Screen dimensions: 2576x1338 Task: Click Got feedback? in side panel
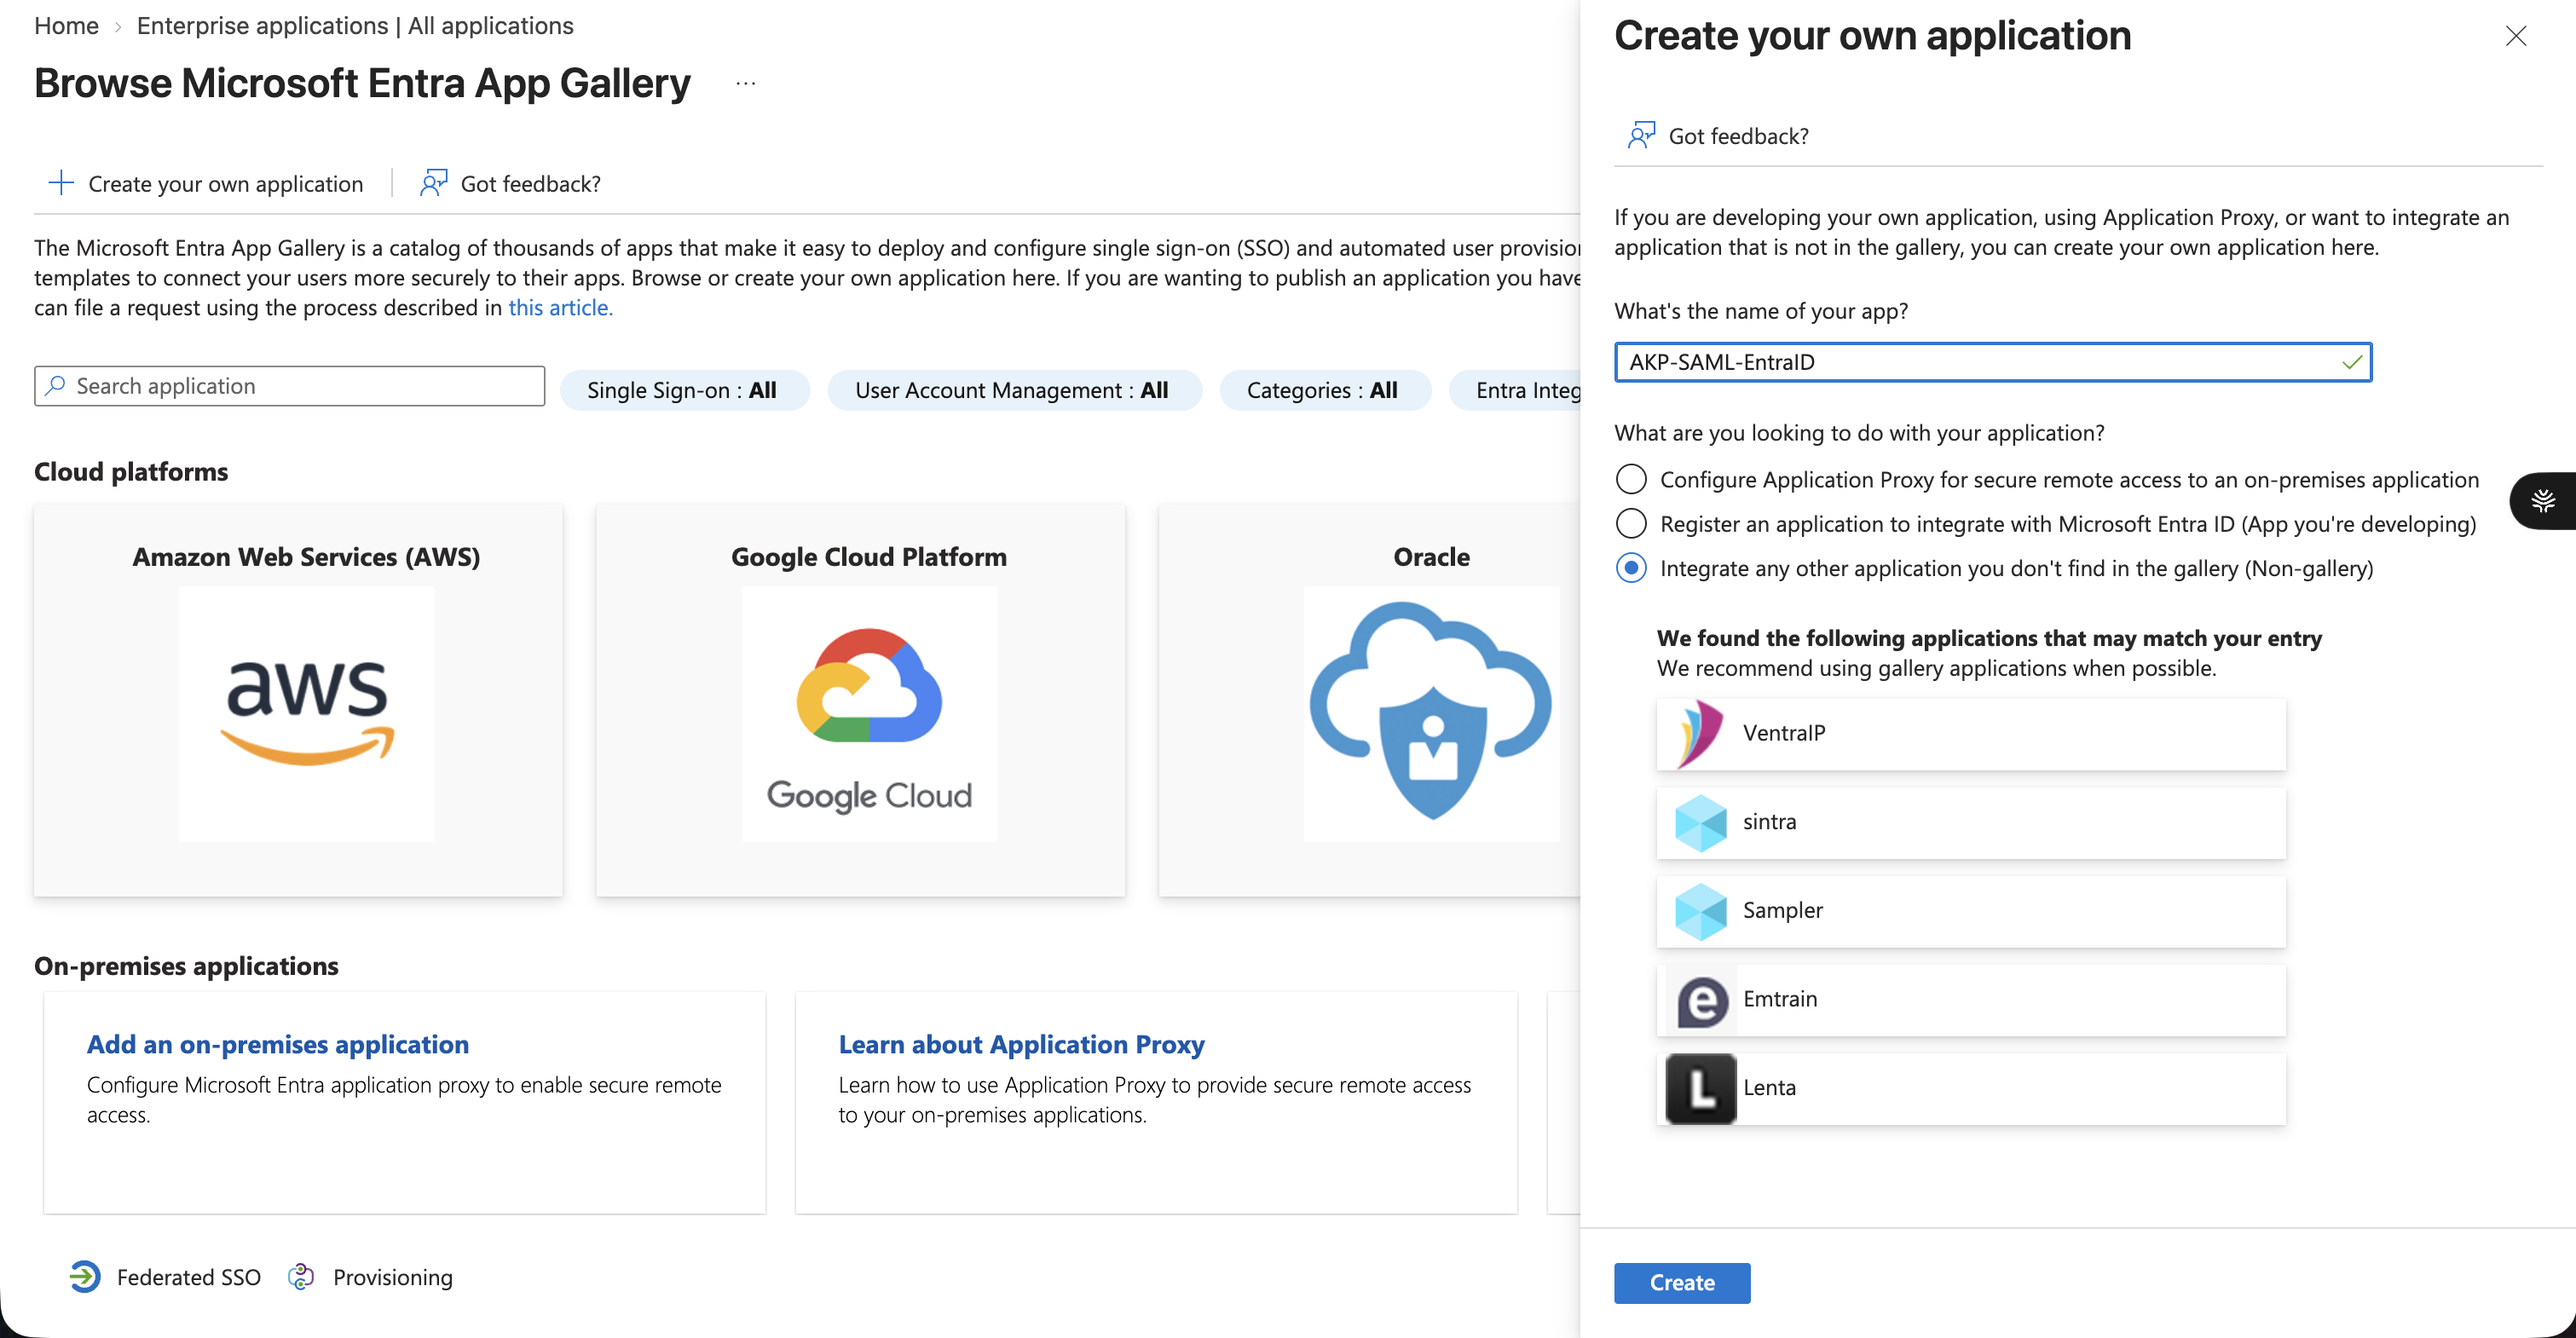[x=1738, y=136]
